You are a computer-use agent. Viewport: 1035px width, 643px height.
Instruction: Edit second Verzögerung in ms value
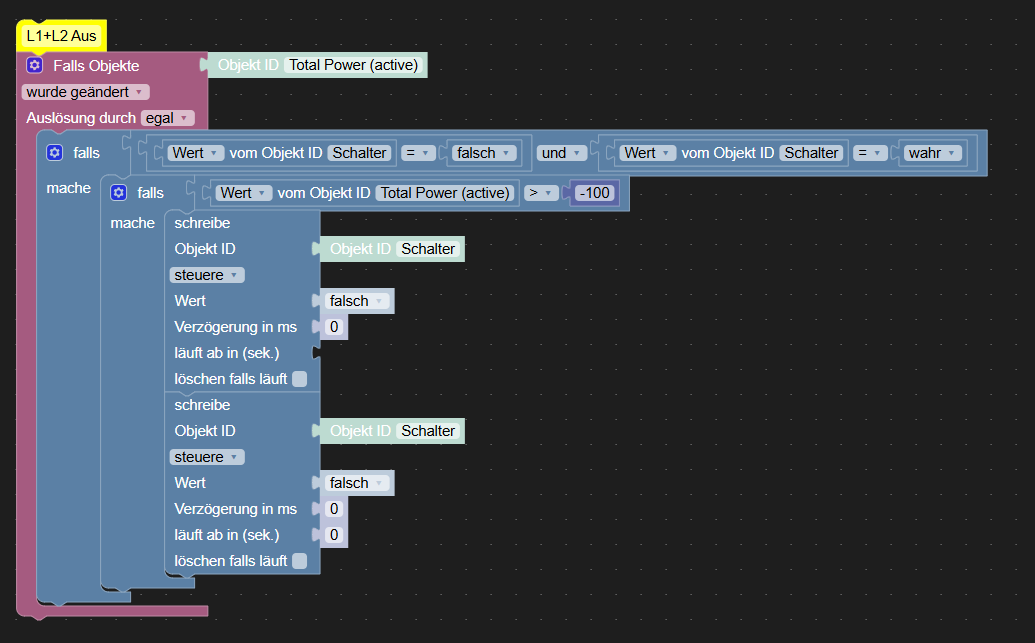click(x=334, y=509)
